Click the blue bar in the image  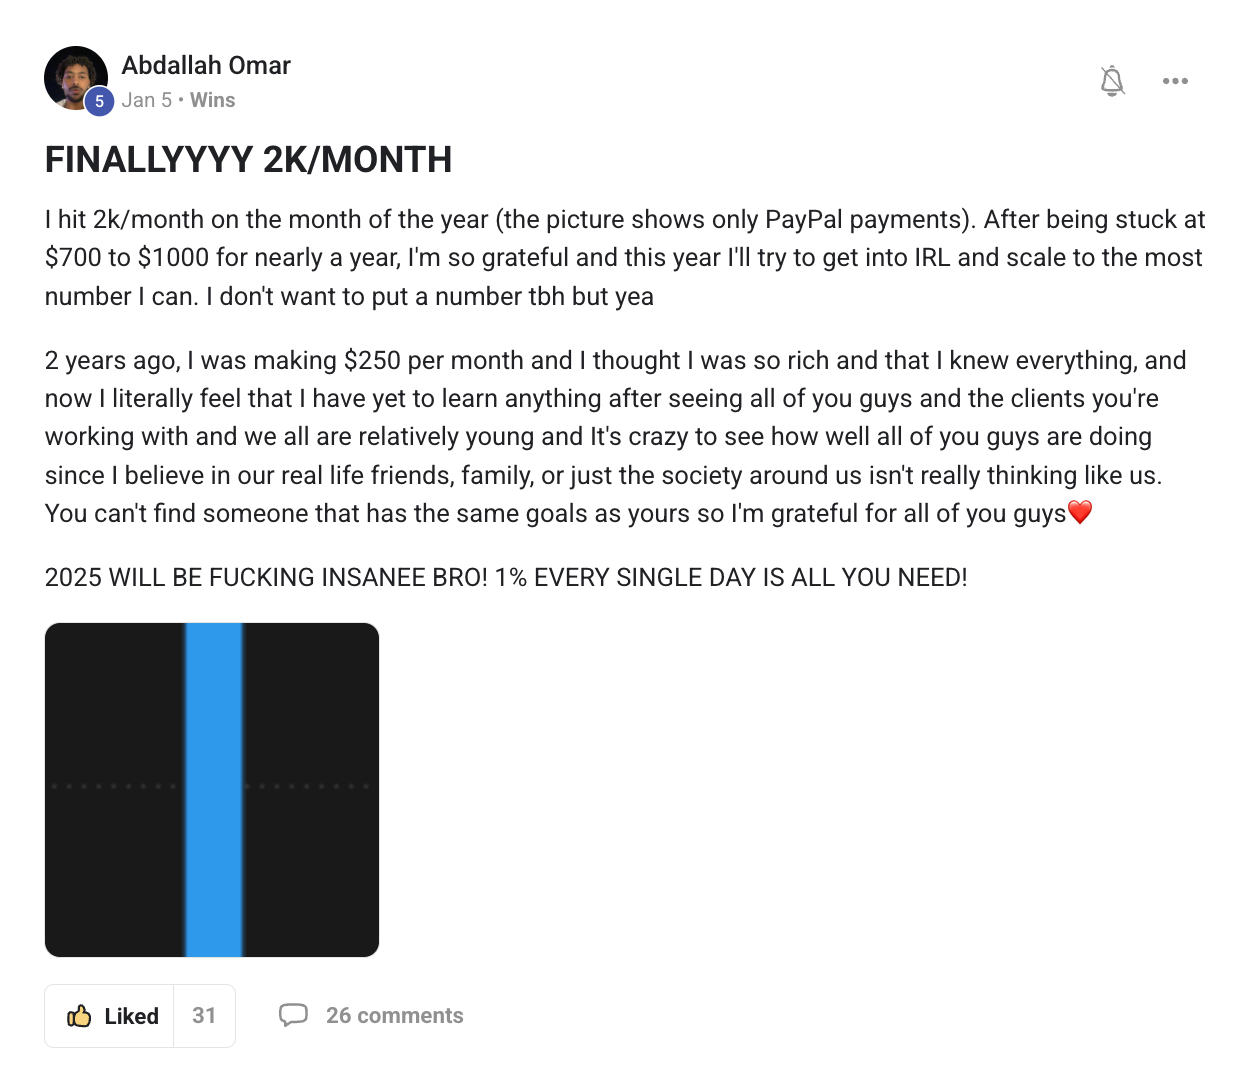(x=214, y=790)
